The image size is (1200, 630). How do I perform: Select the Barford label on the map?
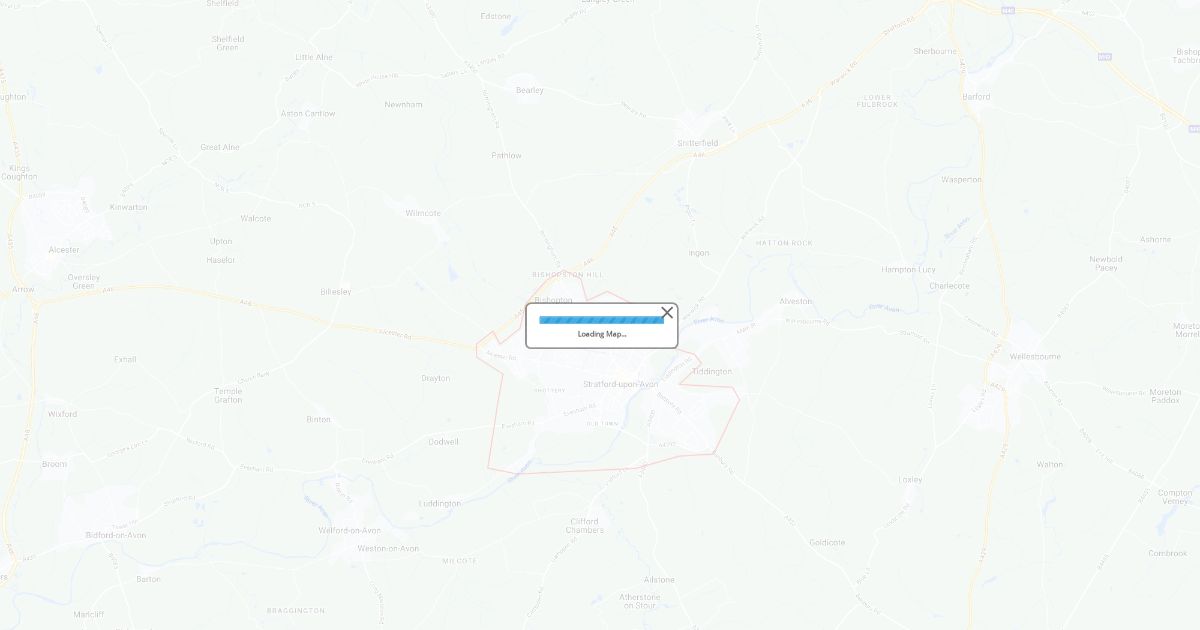(x=976, y=97)
